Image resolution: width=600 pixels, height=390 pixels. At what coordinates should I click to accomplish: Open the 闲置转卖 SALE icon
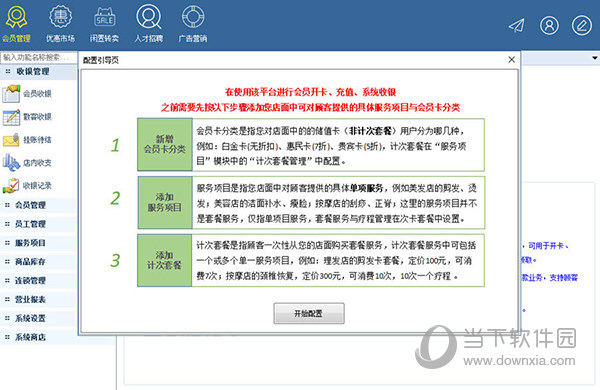(104, 23)
